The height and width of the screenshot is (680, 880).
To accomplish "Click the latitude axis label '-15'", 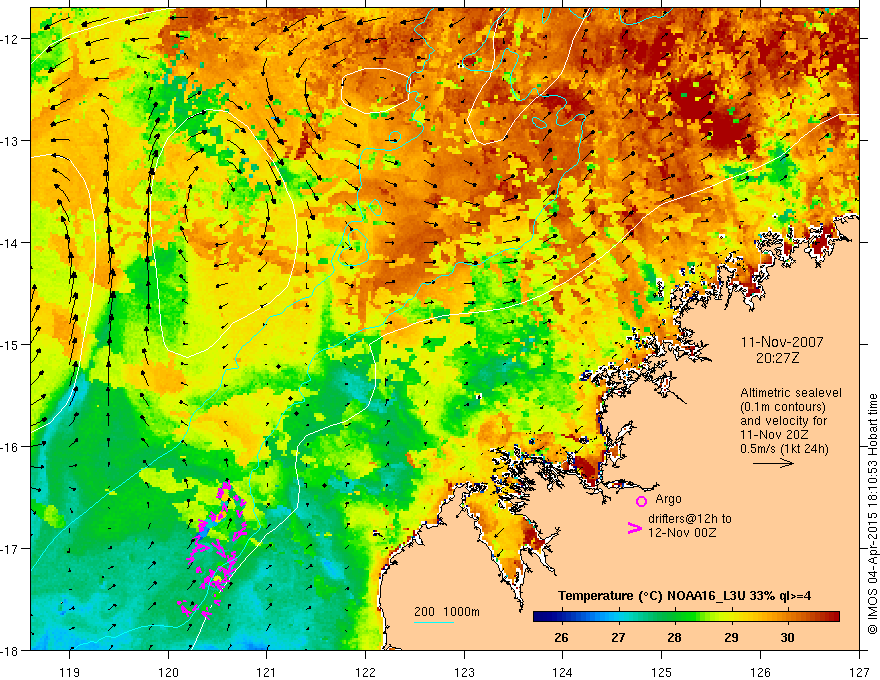I will [10, 344].
